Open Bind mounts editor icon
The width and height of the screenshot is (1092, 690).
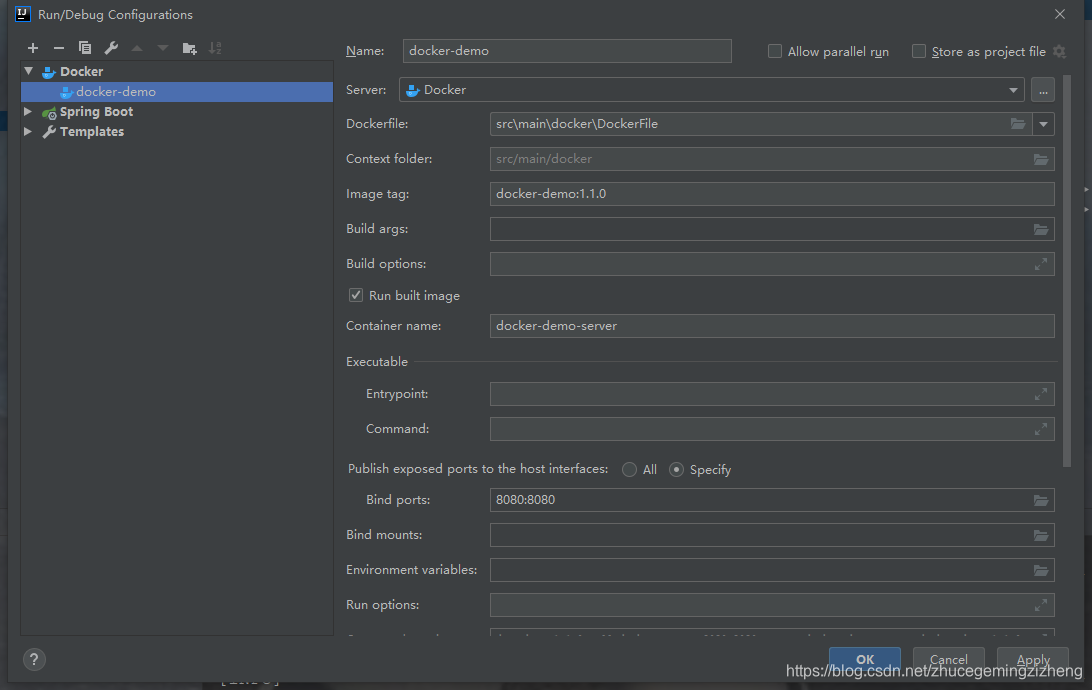(1040, 535)
